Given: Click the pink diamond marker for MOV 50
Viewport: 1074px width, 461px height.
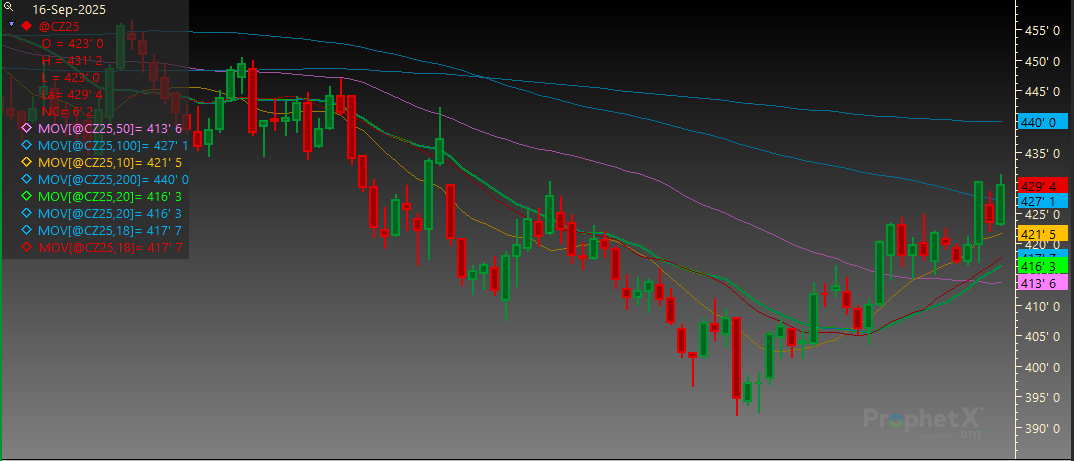Looking at the screenshot, I should click(x=27, y=129).
